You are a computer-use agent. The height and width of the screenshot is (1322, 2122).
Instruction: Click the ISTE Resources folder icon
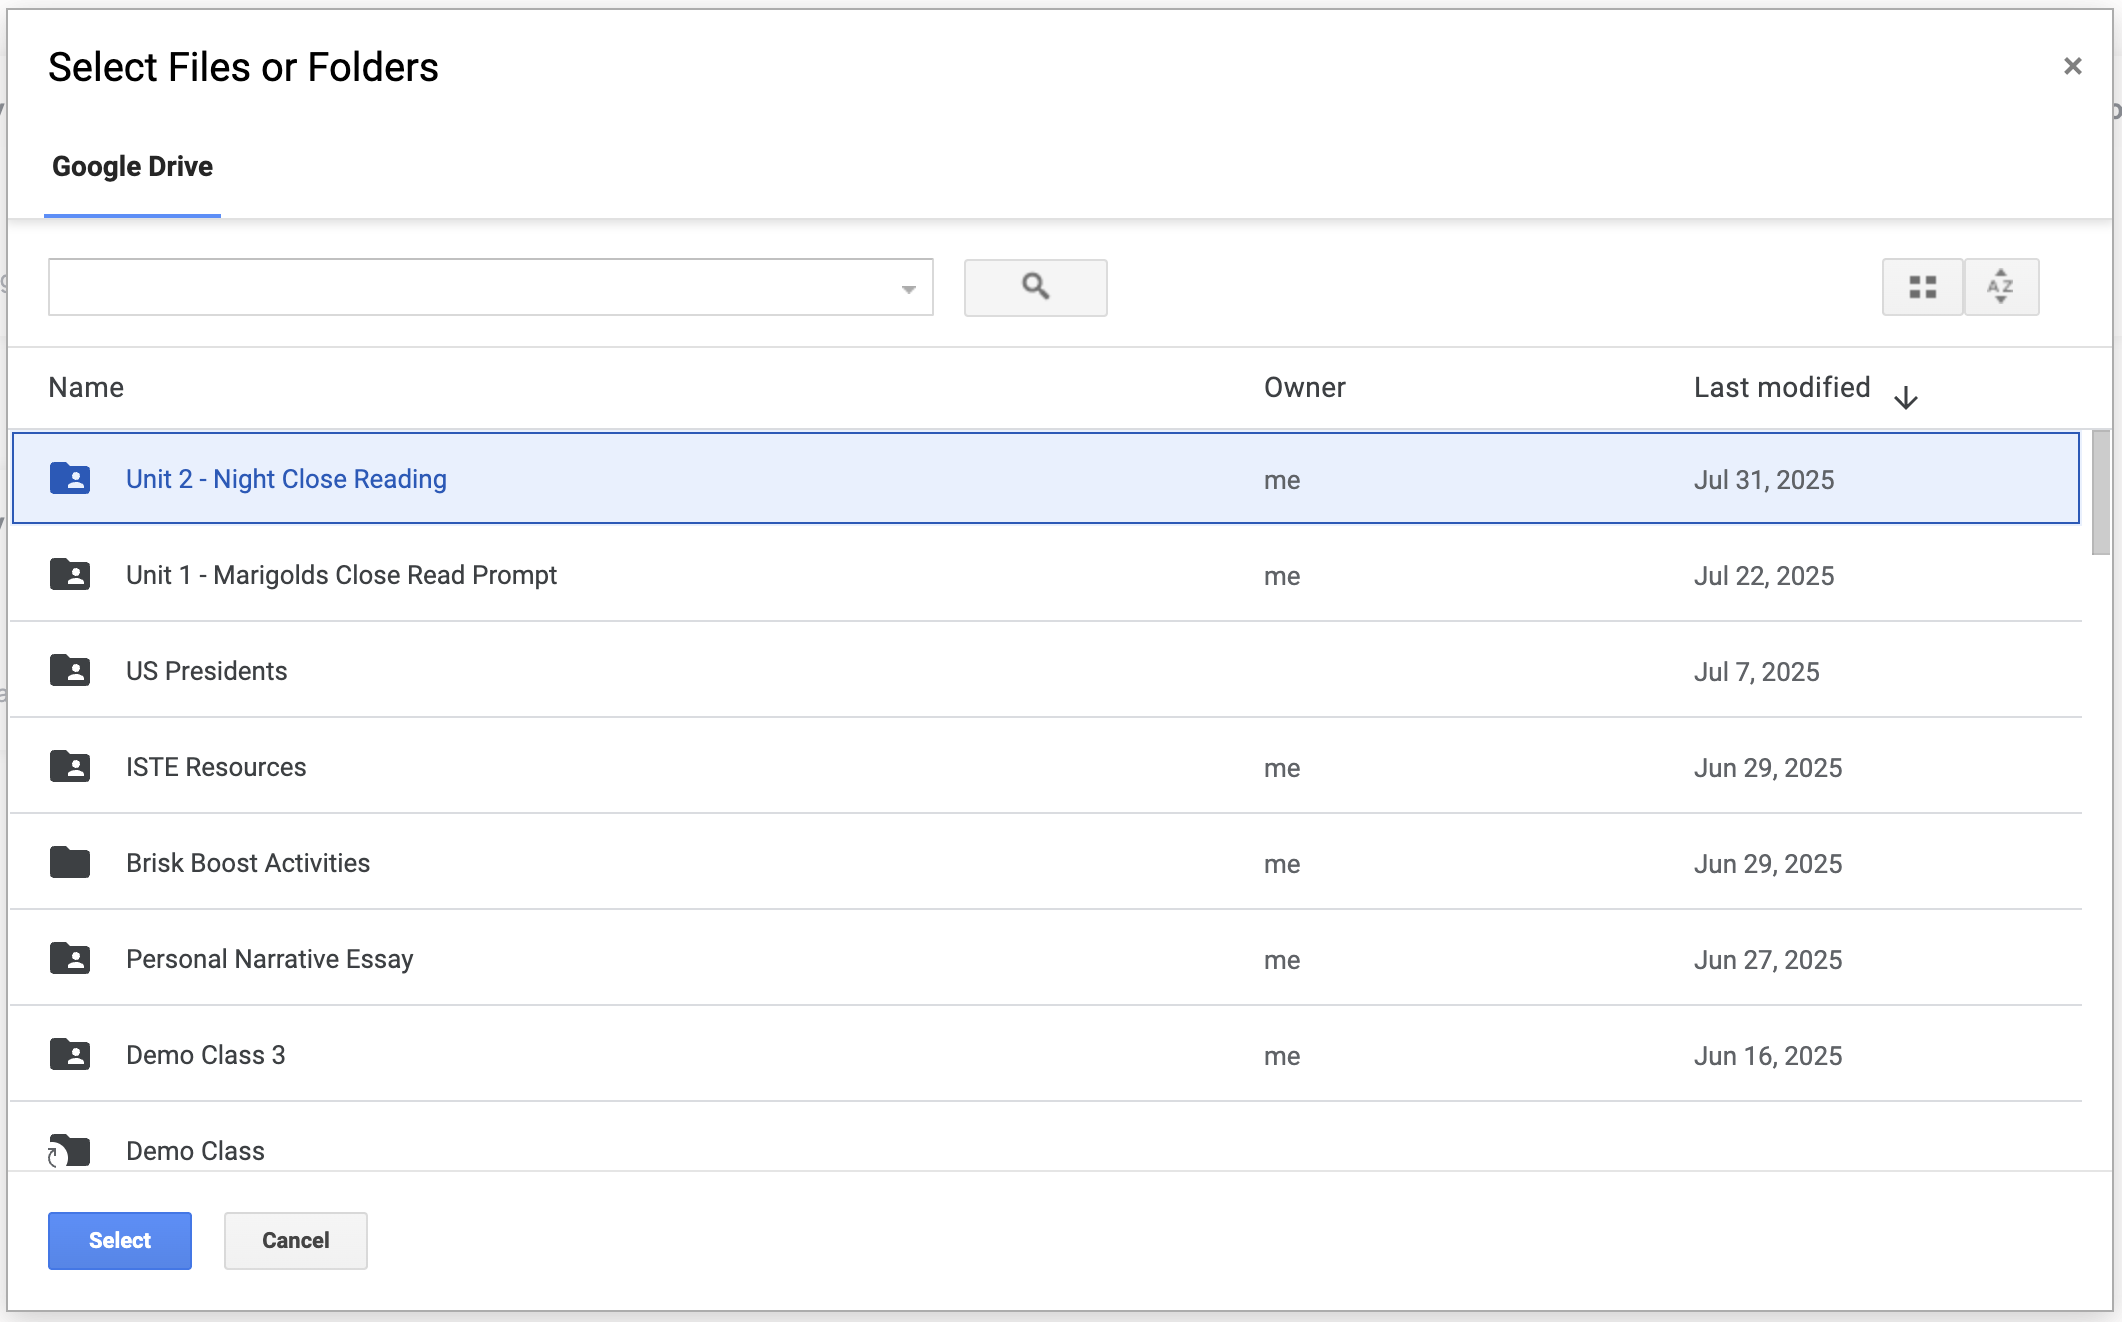click(70, 767)
